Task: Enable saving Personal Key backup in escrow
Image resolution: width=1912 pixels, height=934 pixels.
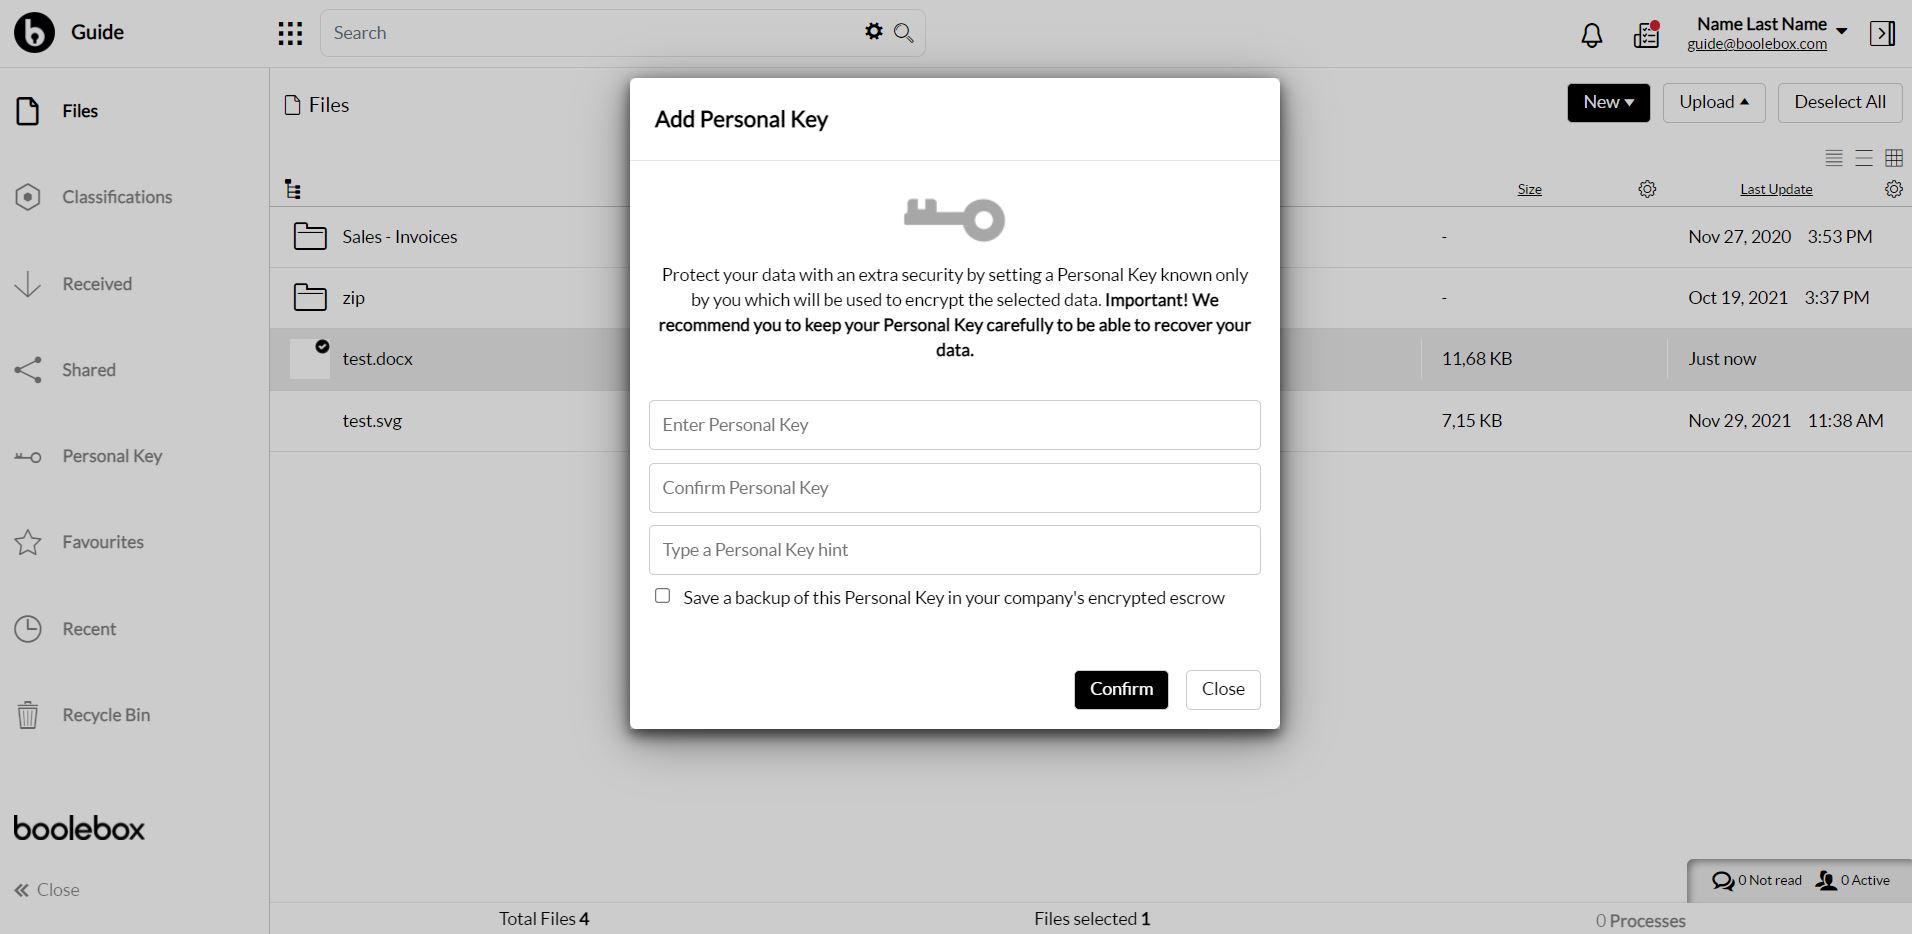Action: pos(662,596)
